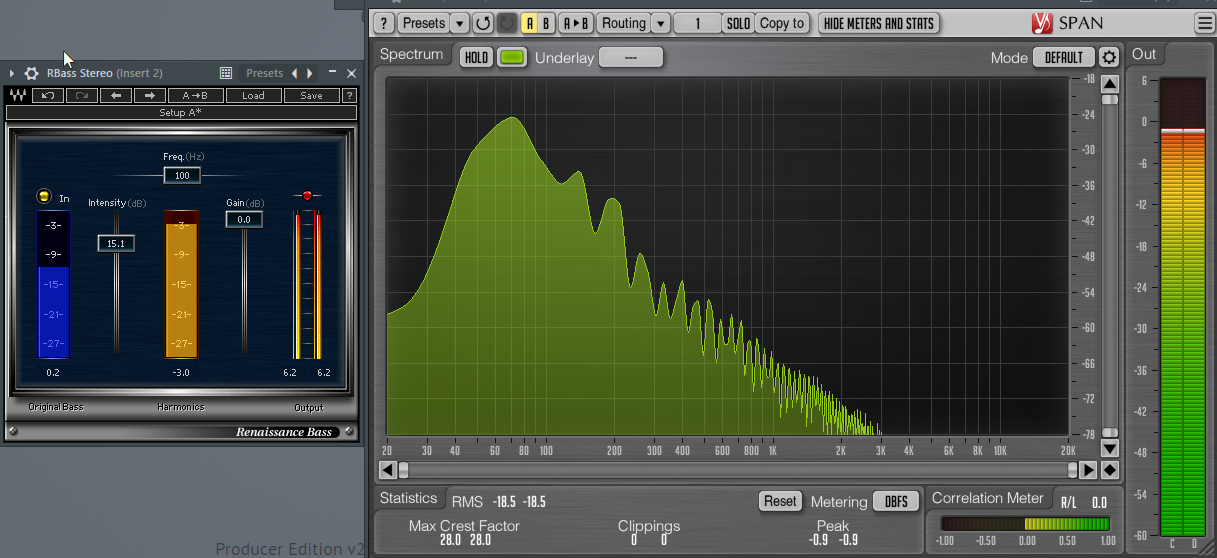Click the spectrum vertical range slider handle

point(1110,99)
